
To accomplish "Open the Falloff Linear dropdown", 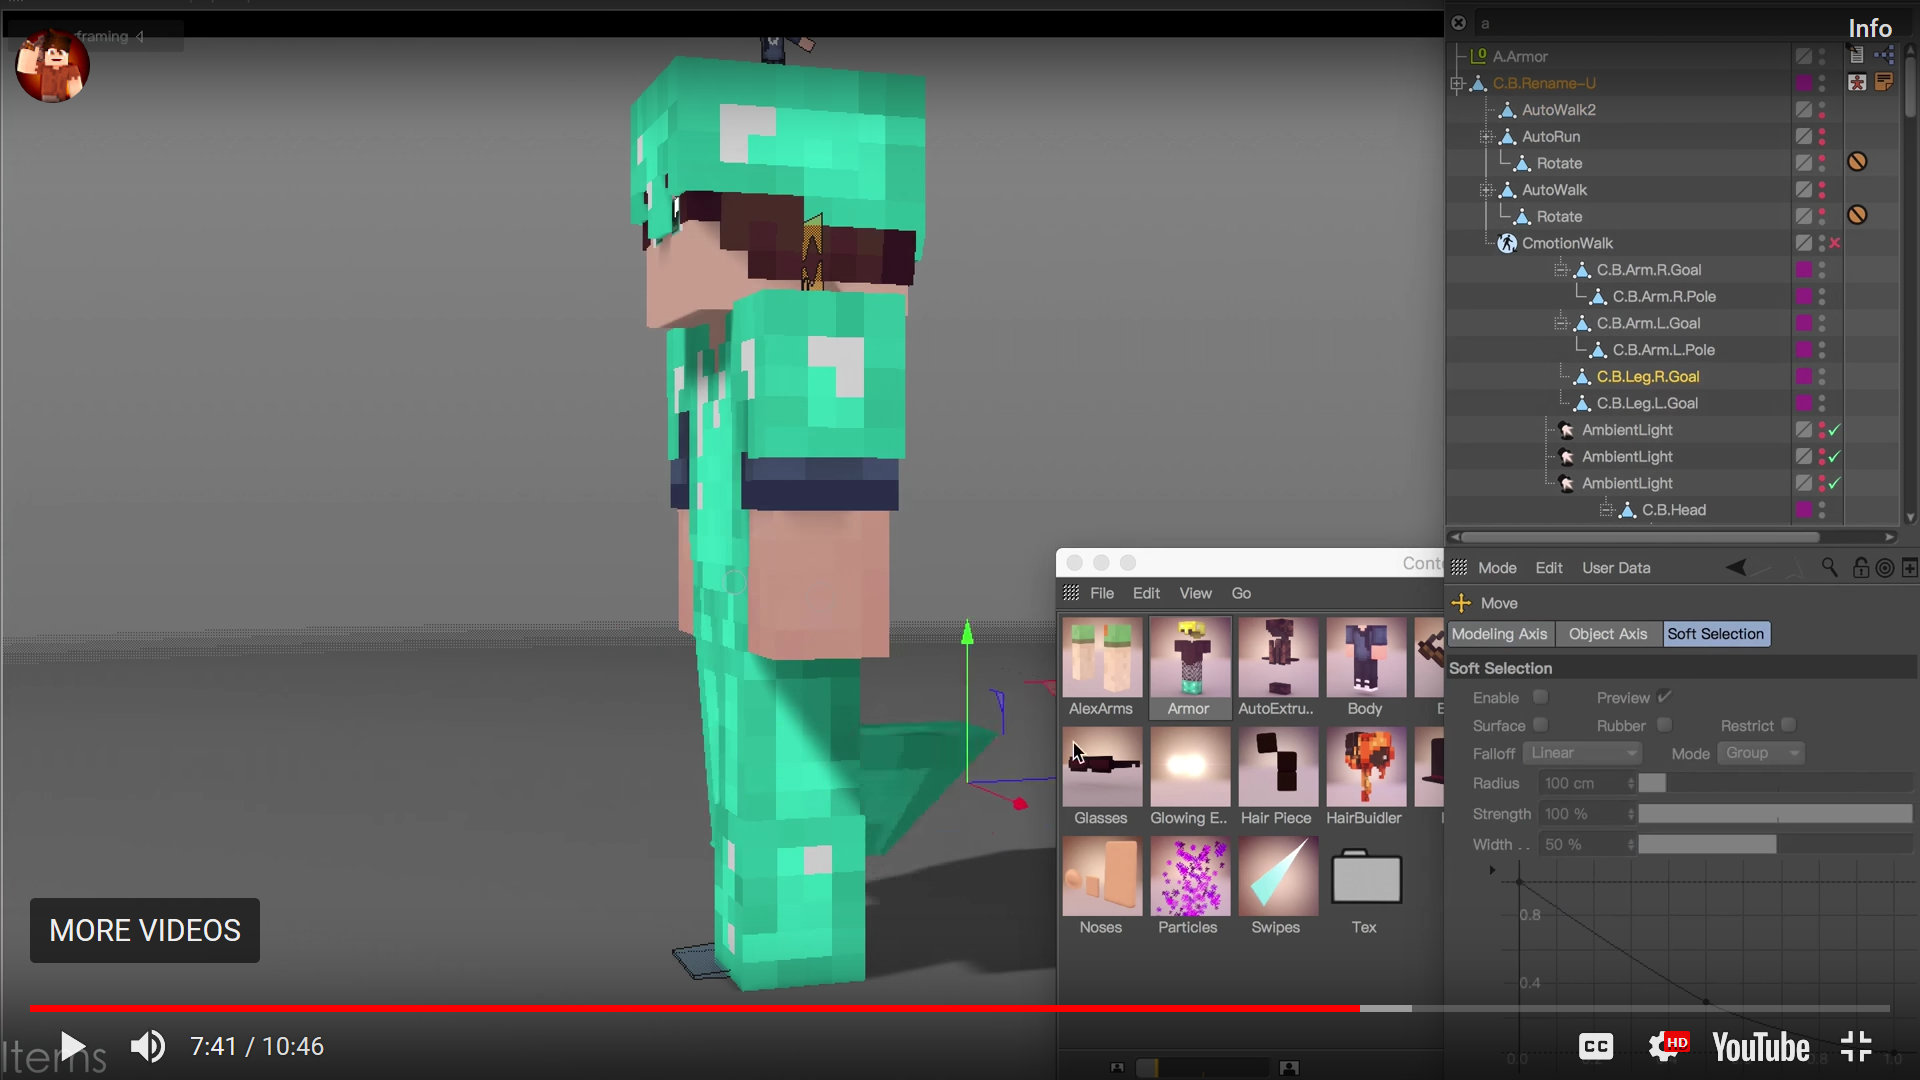I will click(1583, 753).
